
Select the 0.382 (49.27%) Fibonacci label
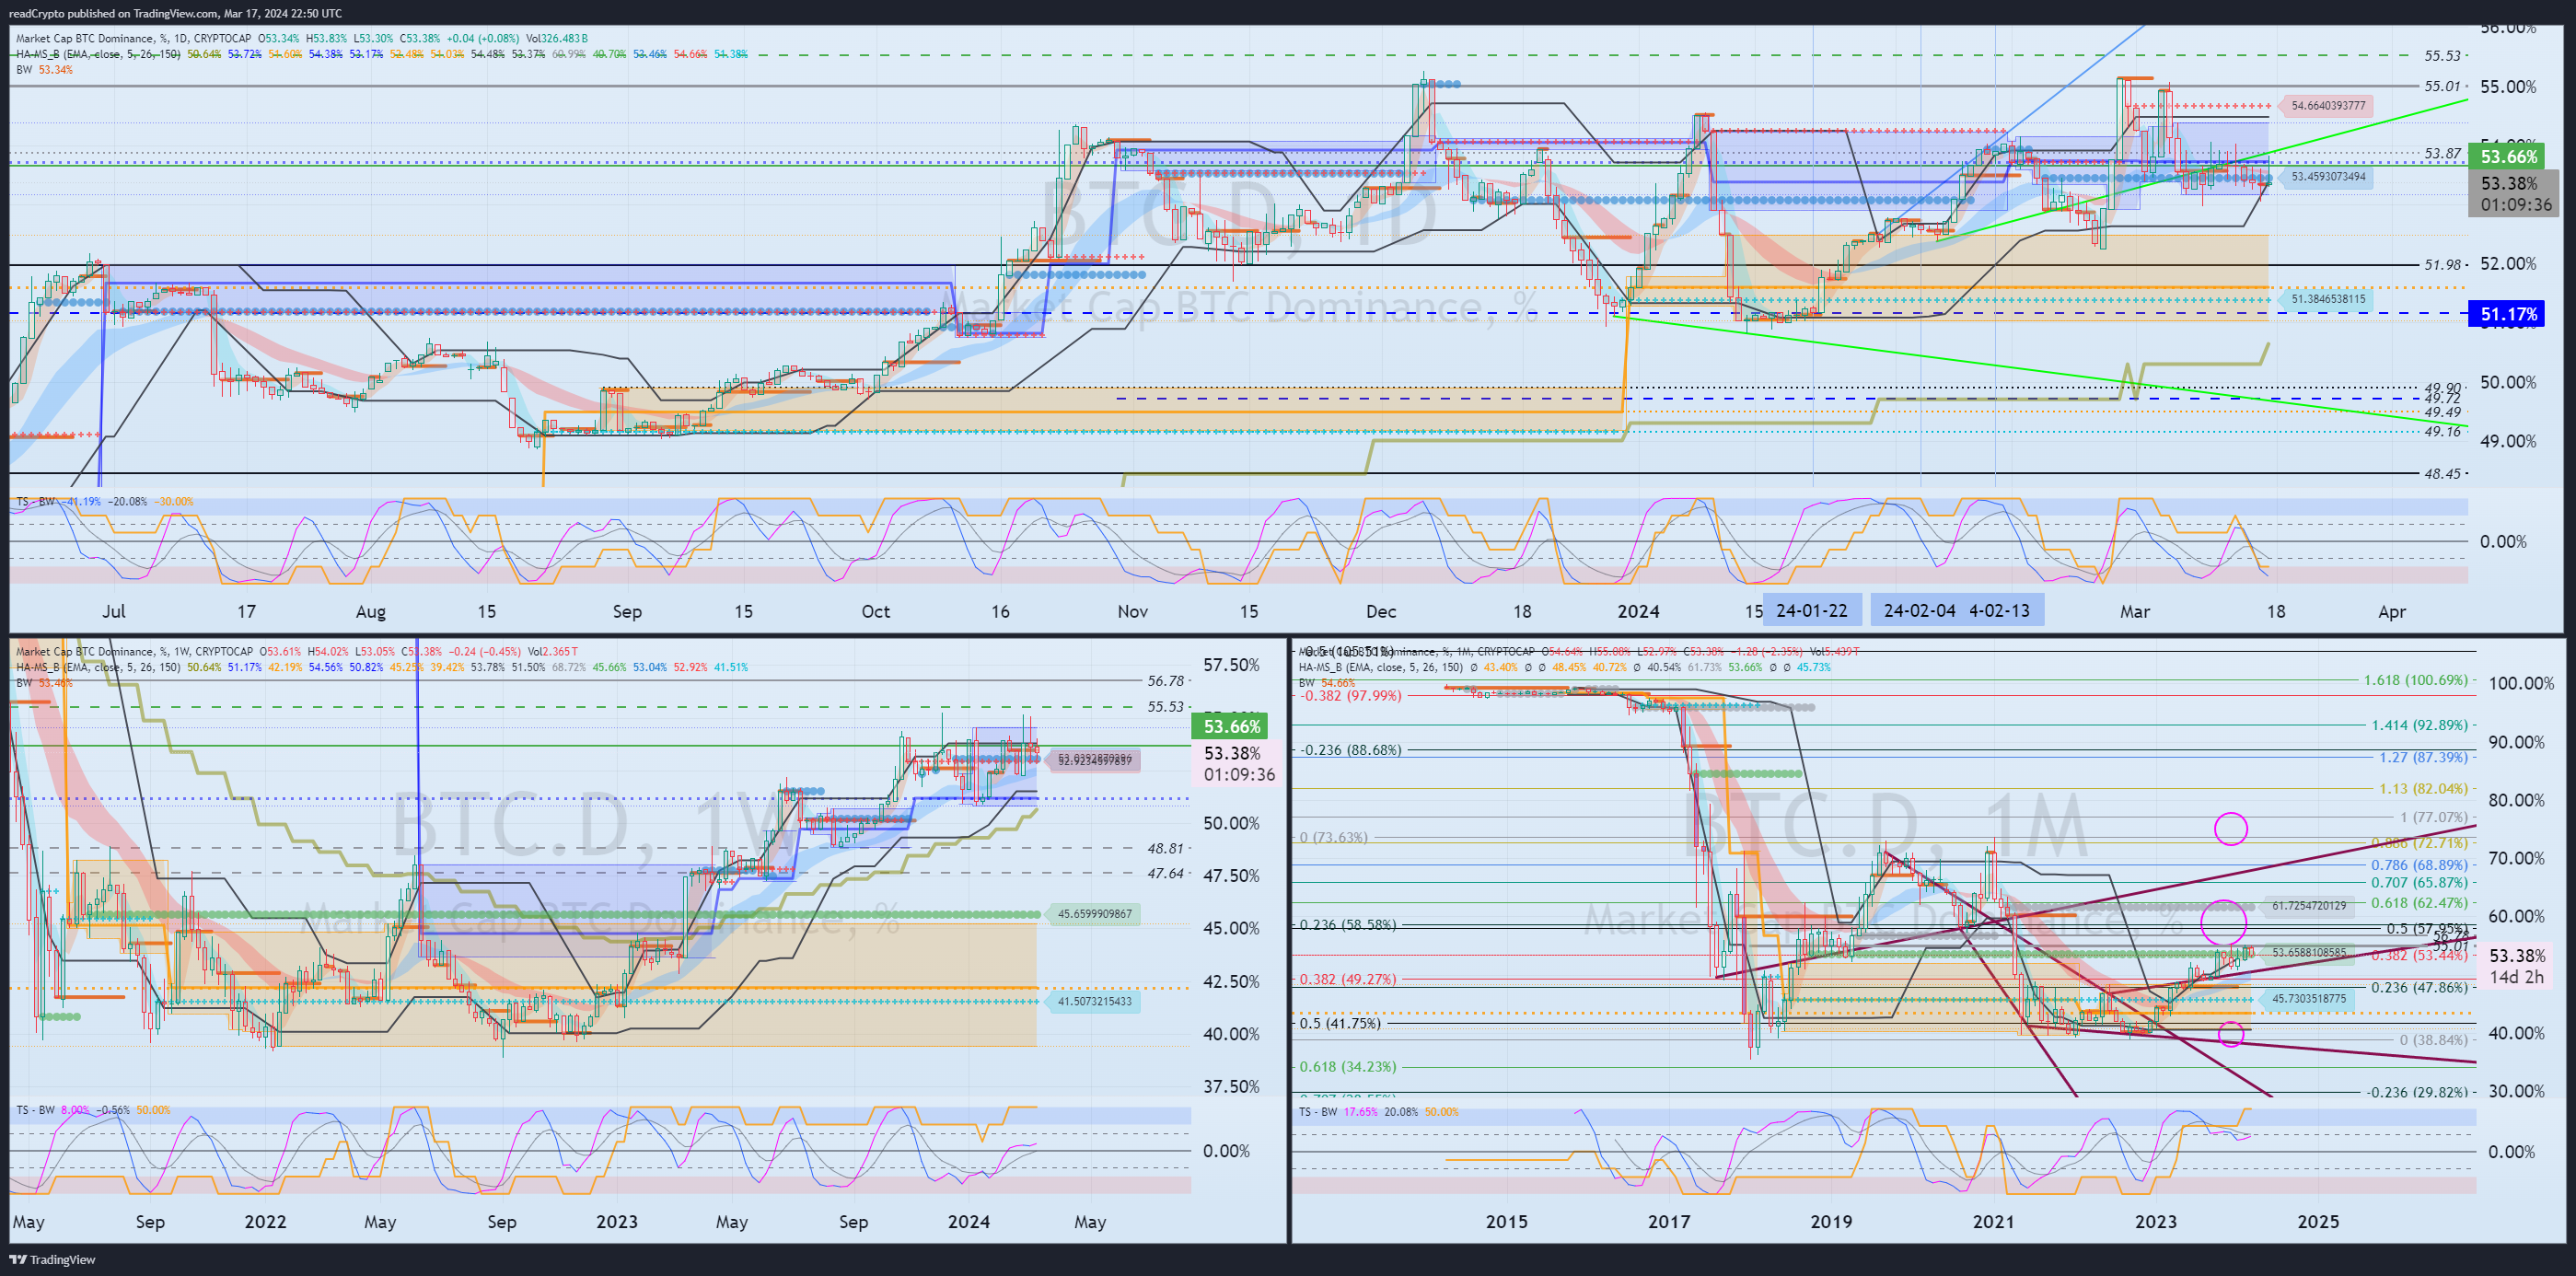click(x=1348, y=979)
